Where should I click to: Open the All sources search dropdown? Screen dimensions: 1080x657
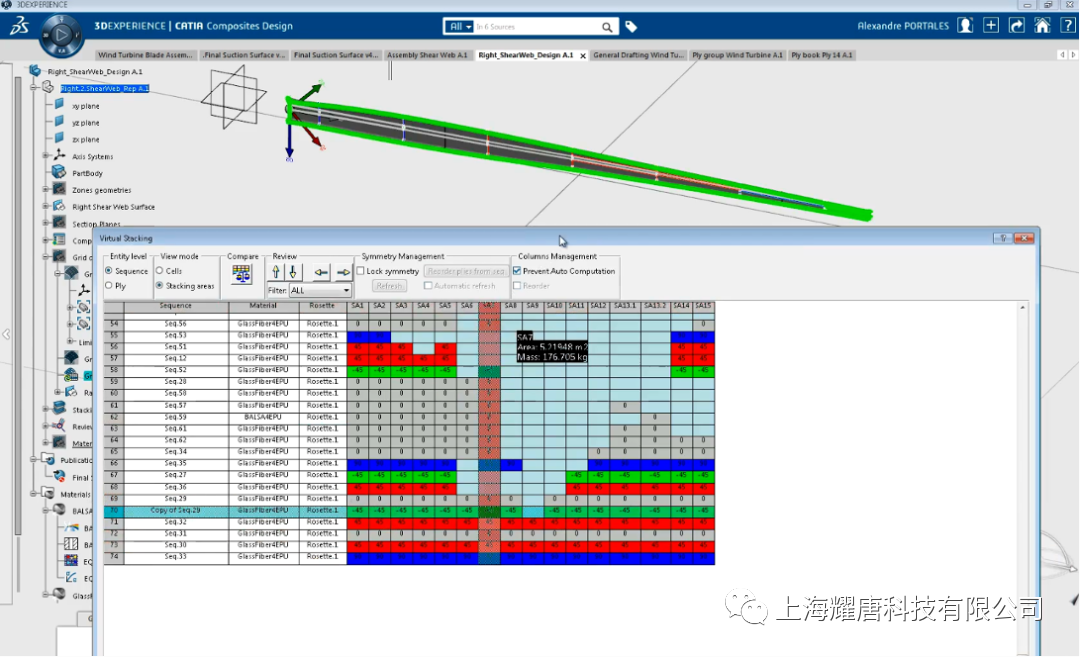[x=459, y=27]
